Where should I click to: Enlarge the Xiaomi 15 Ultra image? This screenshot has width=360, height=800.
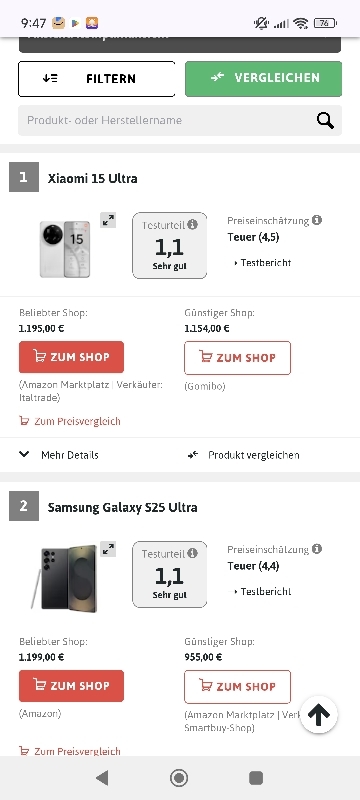108,220
